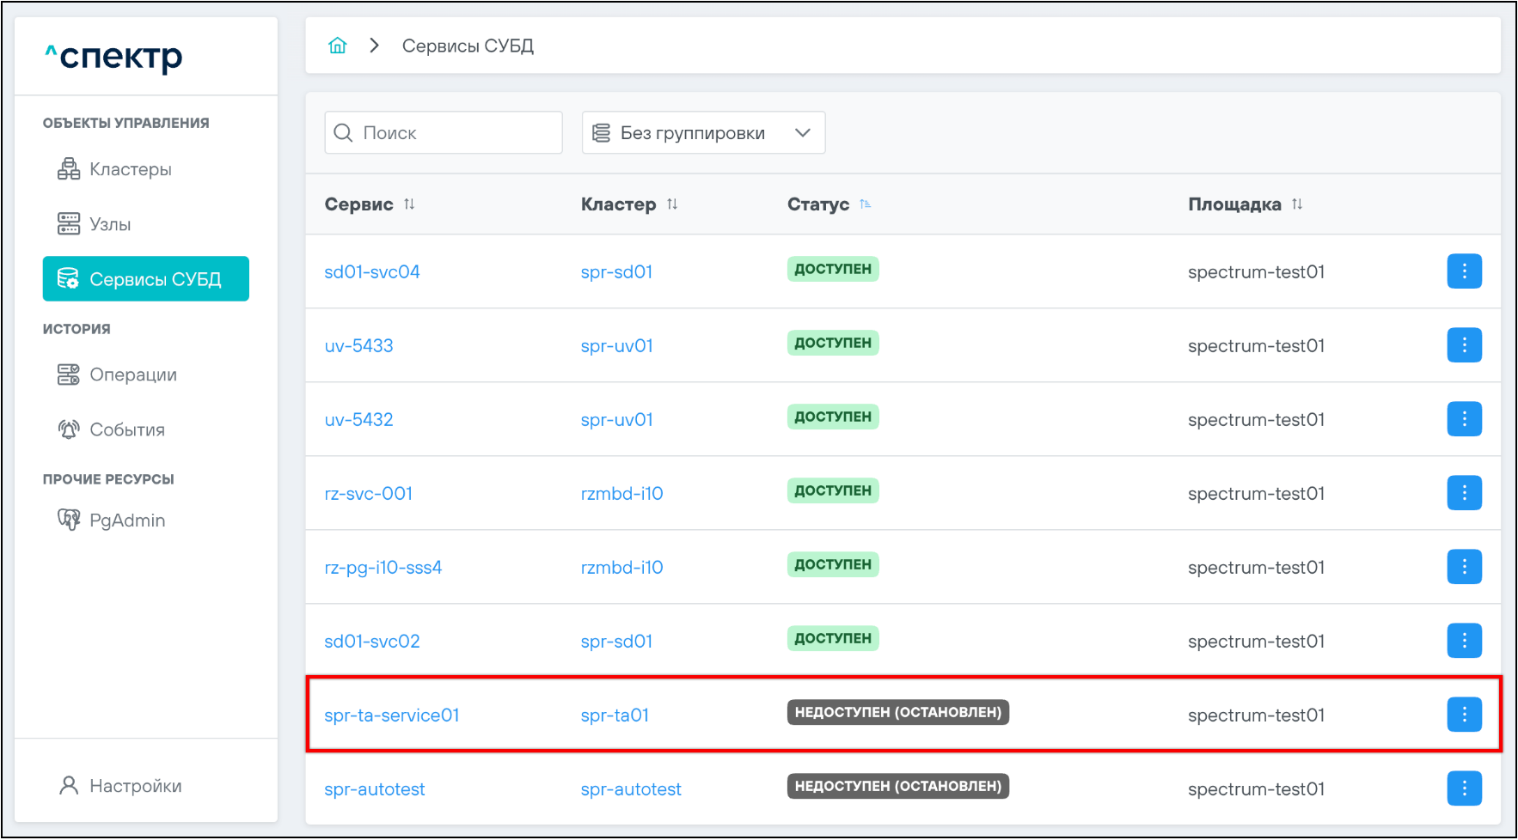Open cluster link rzmbd-i10 for rz-svc-001
The image size is (1518, 840).
coord(621,493)
